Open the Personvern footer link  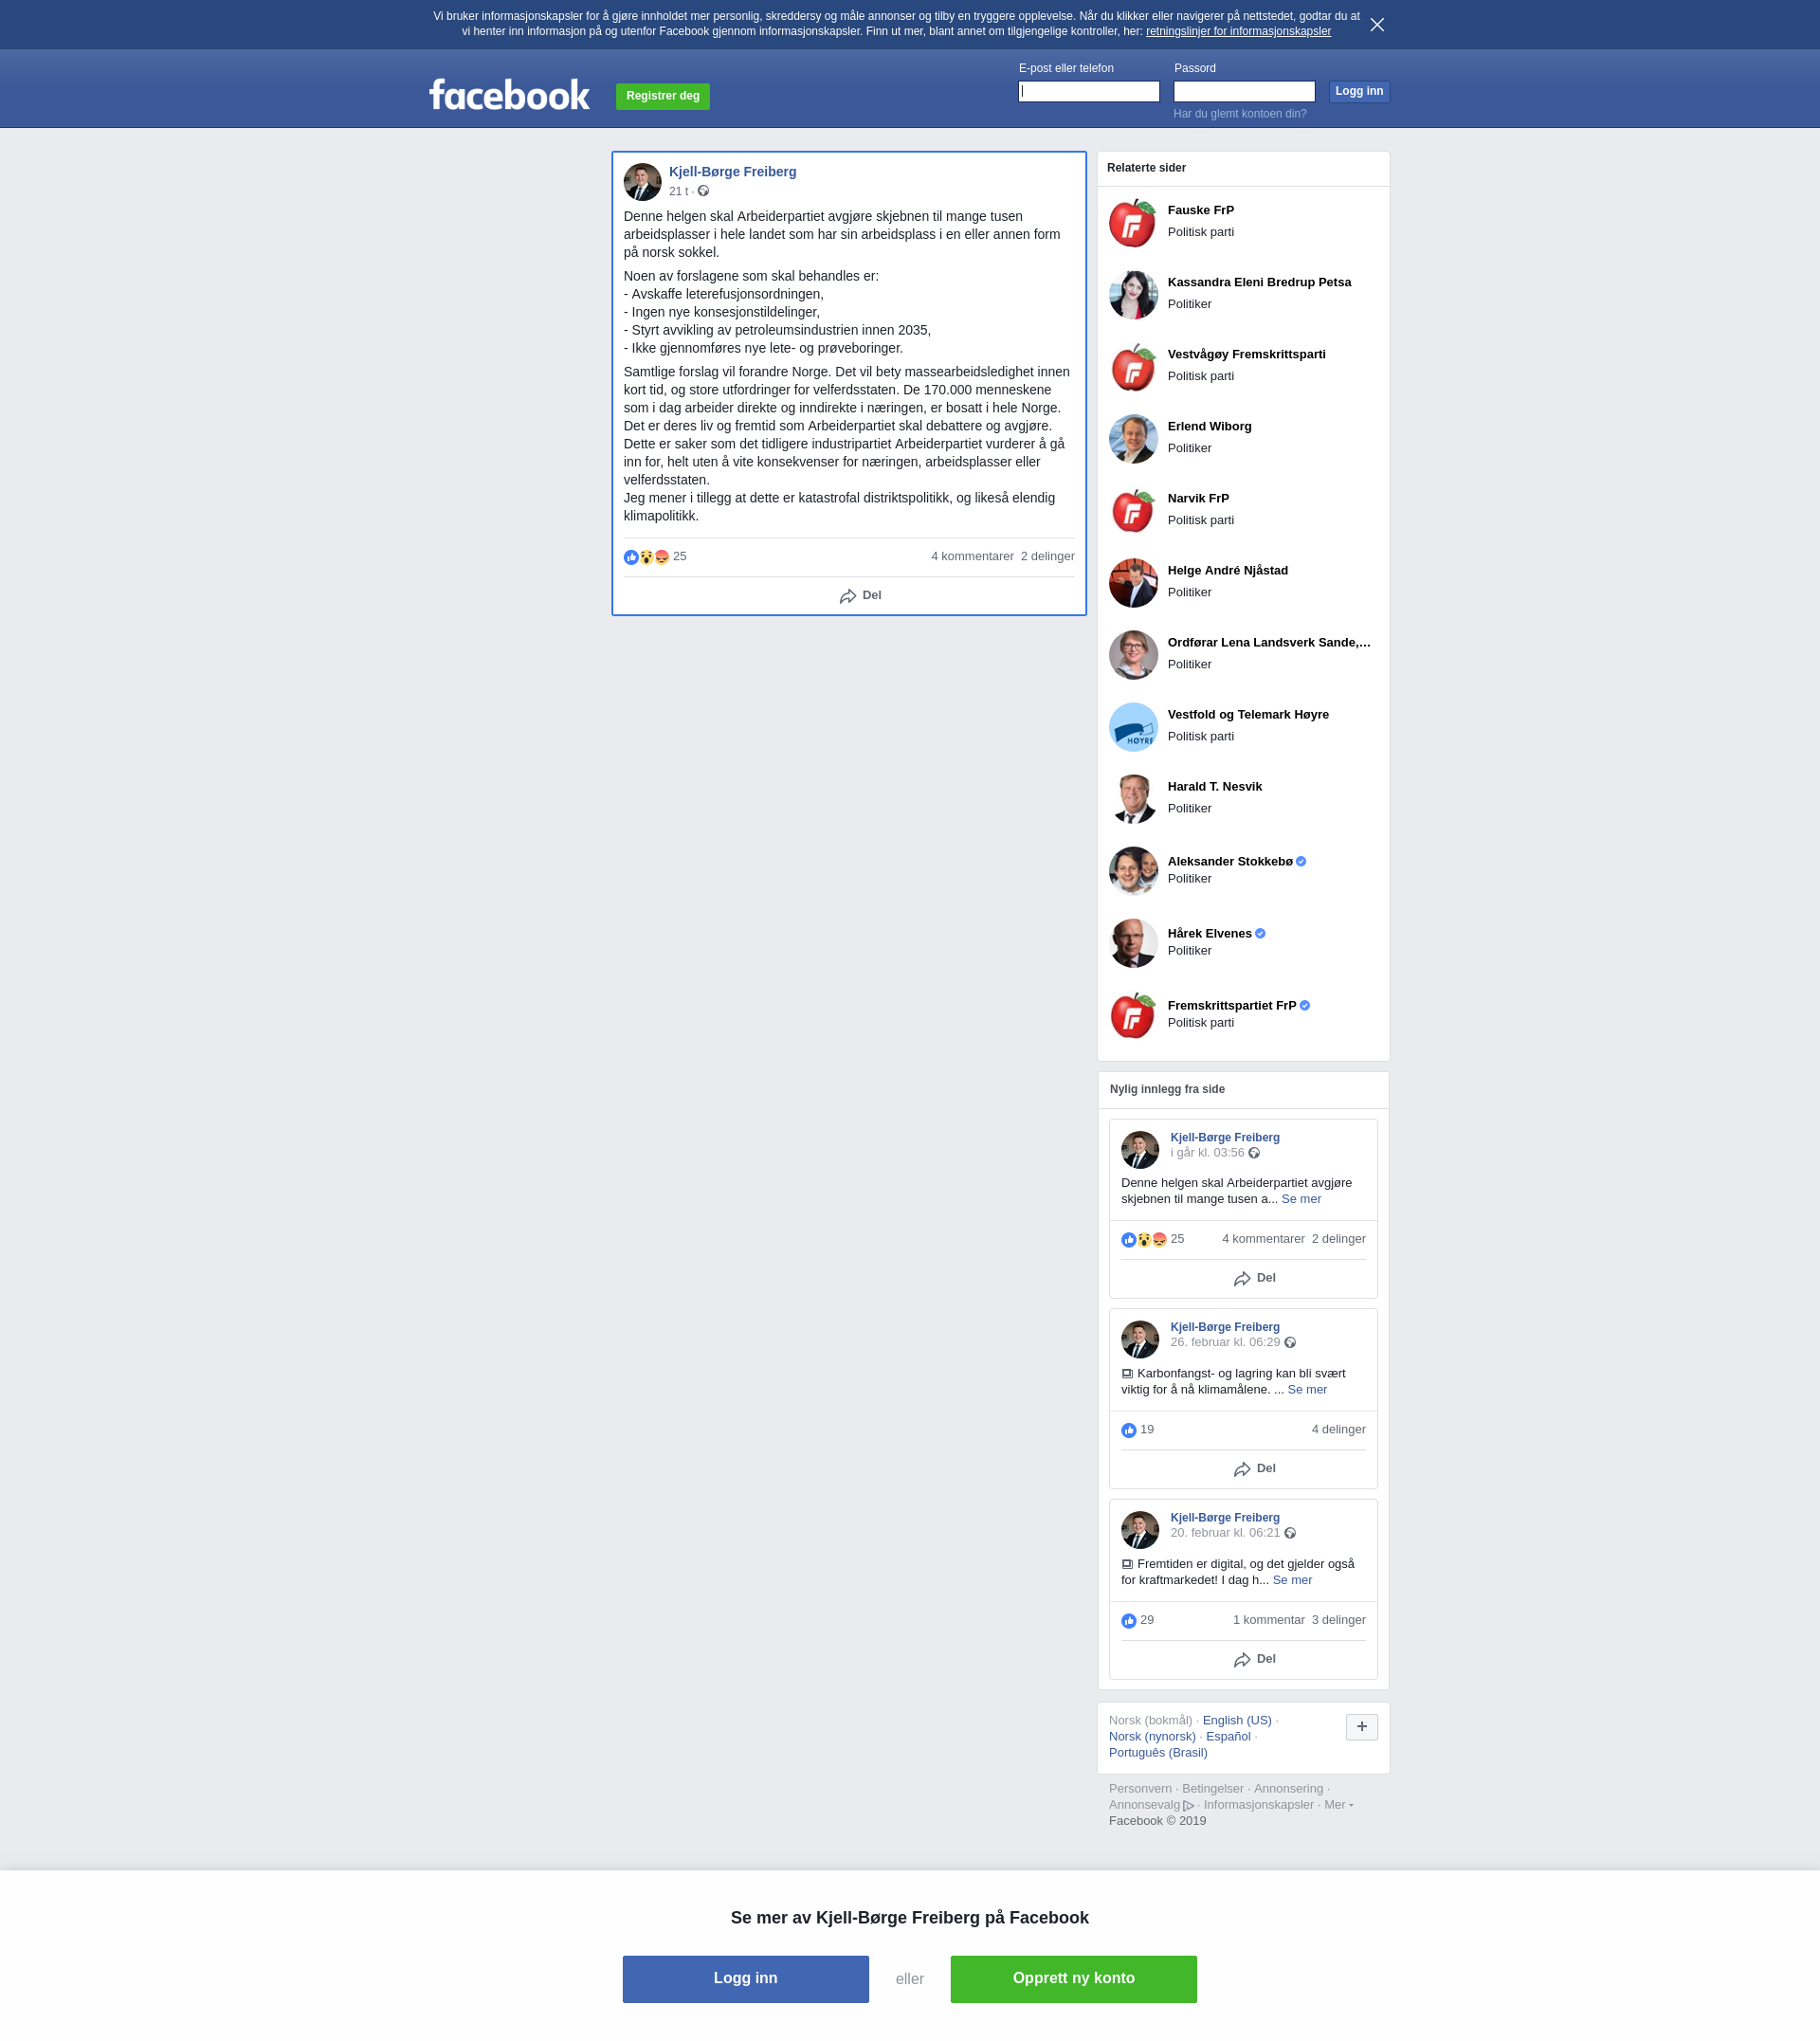(x=1139, y=1788)
